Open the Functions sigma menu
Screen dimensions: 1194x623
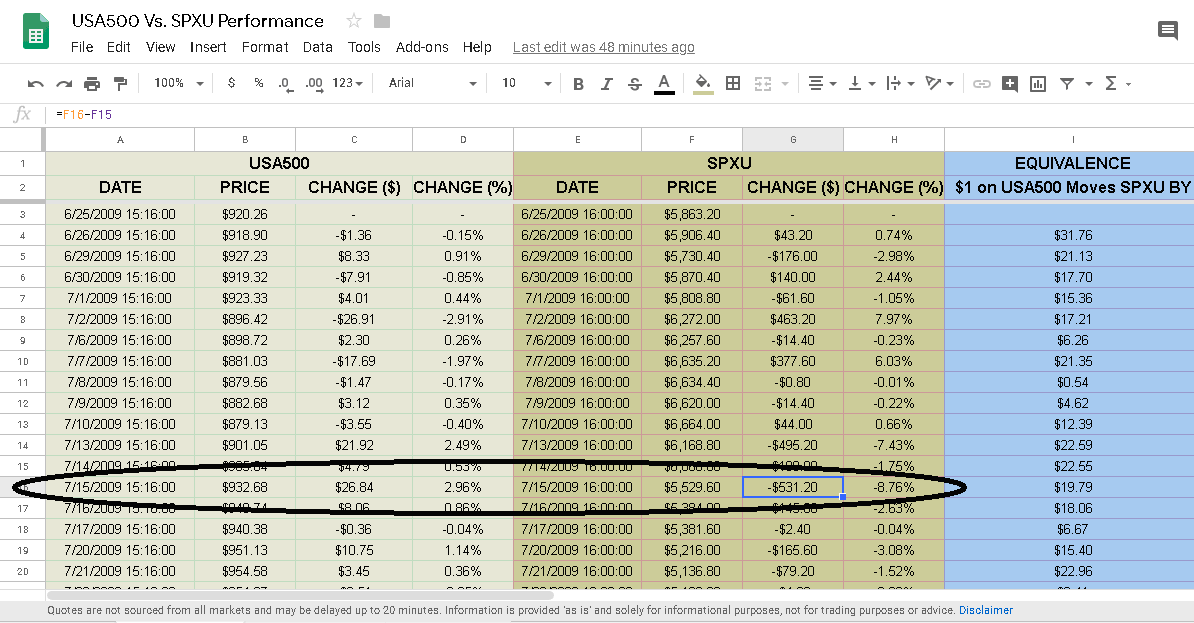click(1117, 84)
